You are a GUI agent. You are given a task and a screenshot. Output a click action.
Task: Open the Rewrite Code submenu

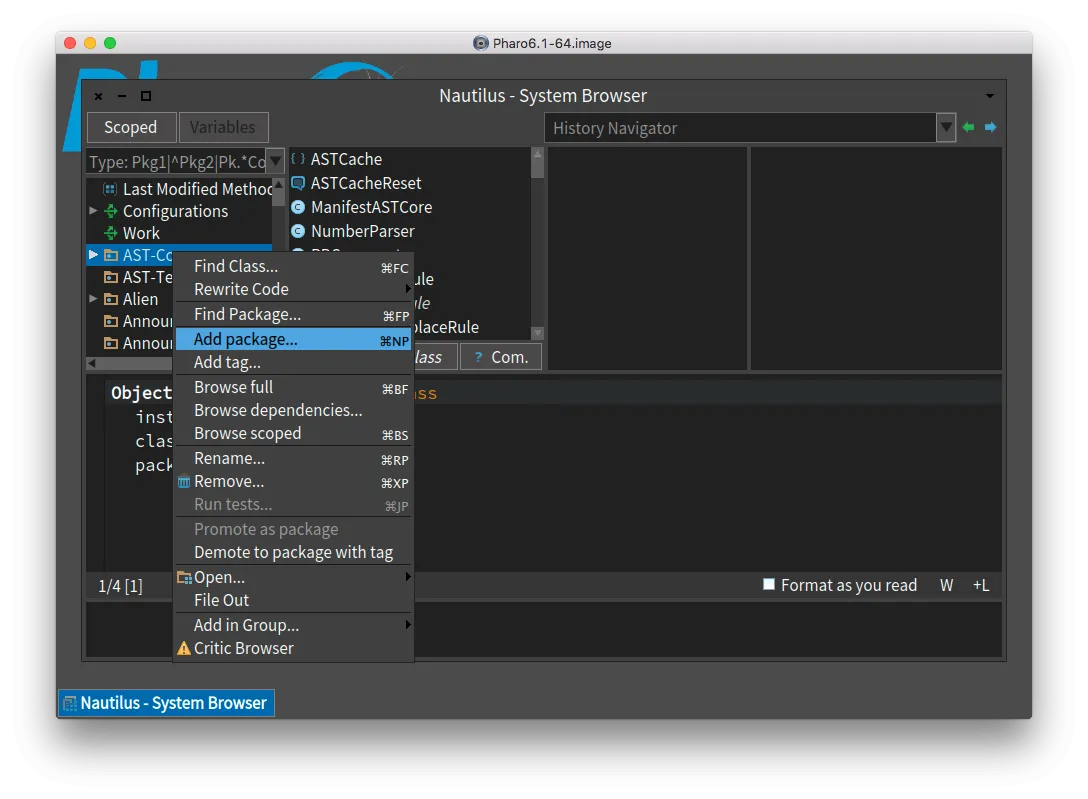point(294,289)
